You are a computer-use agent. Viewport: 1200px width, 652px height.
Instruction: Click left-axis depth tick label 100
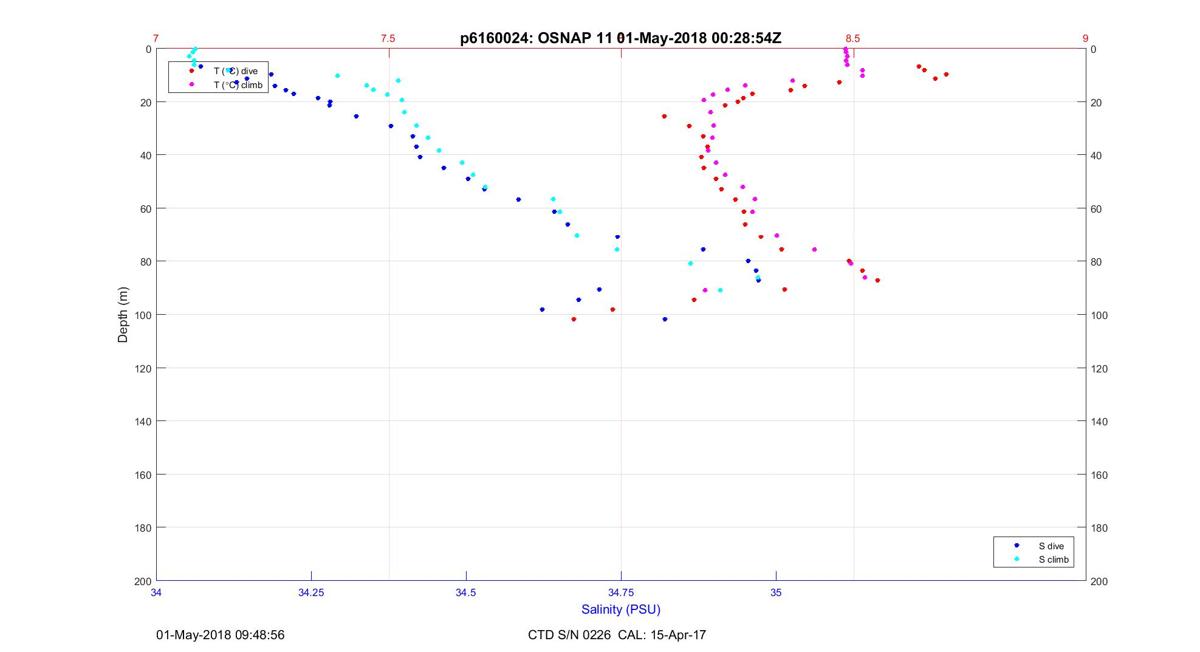142,315
